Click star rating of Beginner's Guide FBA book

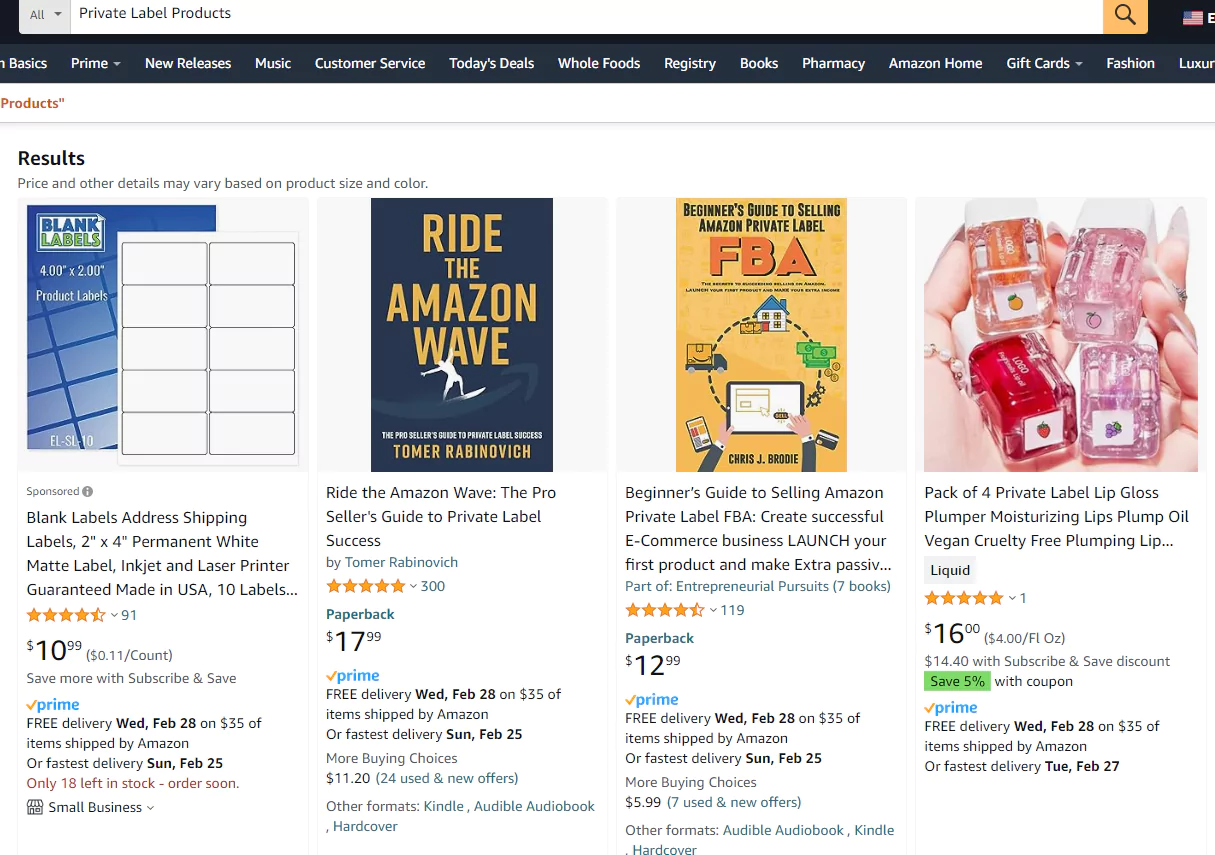(x=664, y=610)
